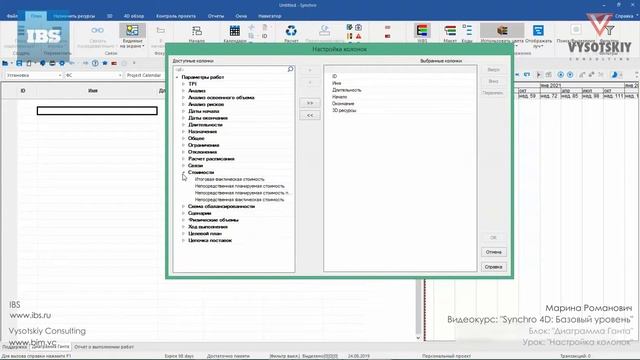Click the Начало ribbon icon

pos(197,31)
